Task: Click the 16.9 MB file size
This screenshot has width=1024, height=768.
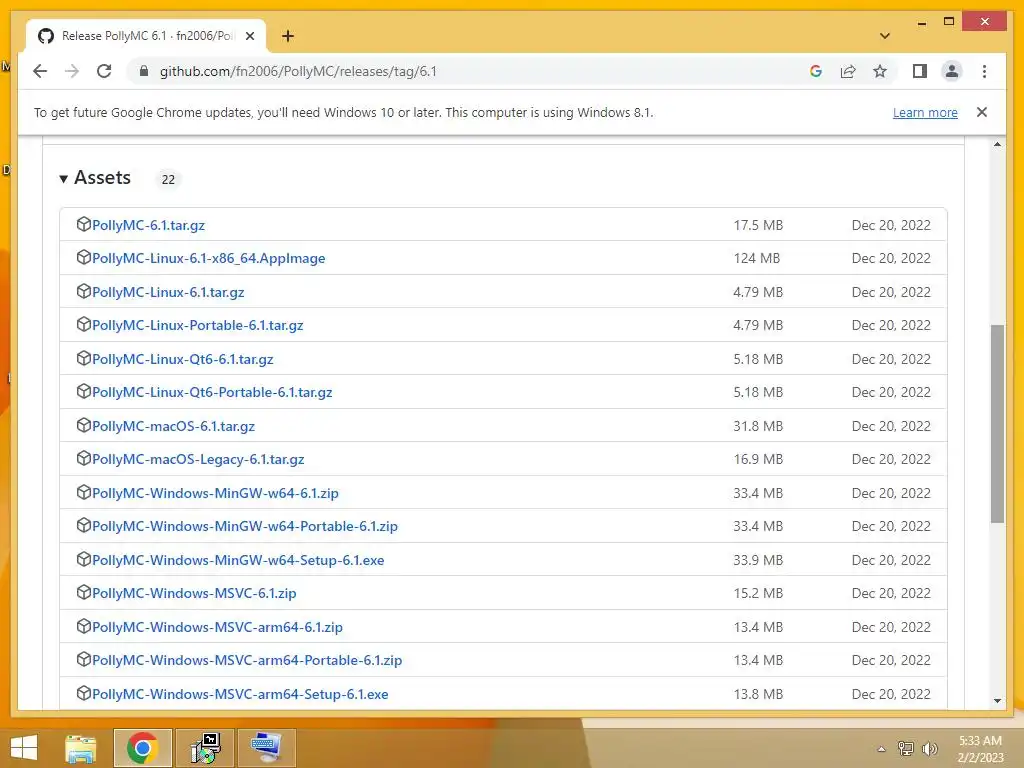Action: point(758,460)
